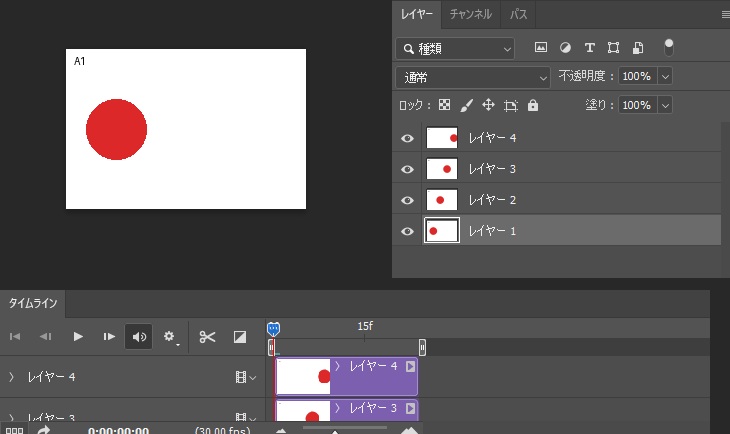Expand レイヤー 4 clip properties chevron

[338, 366]
